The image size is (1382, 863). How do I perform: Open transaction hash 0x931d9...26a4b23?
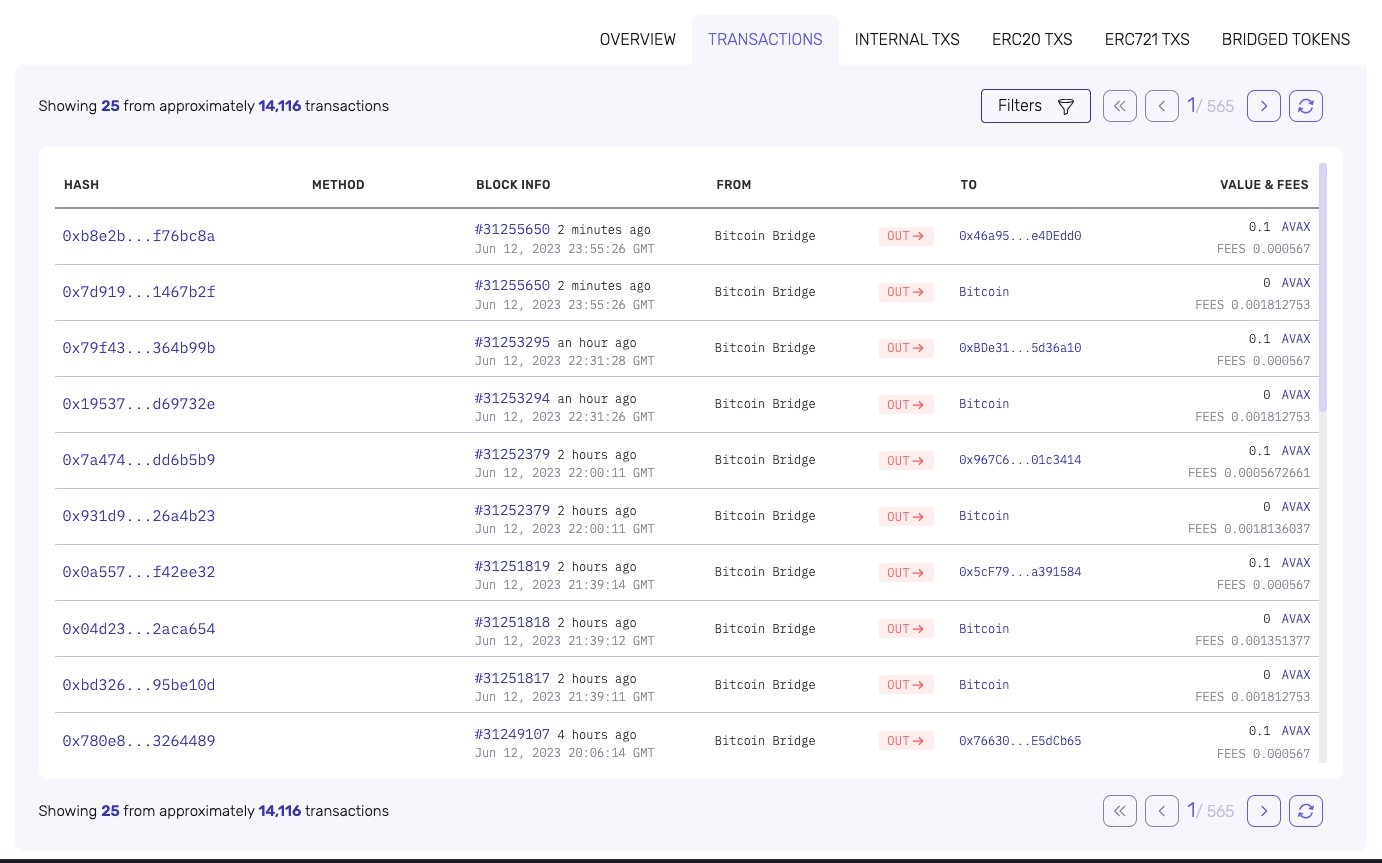139,516
